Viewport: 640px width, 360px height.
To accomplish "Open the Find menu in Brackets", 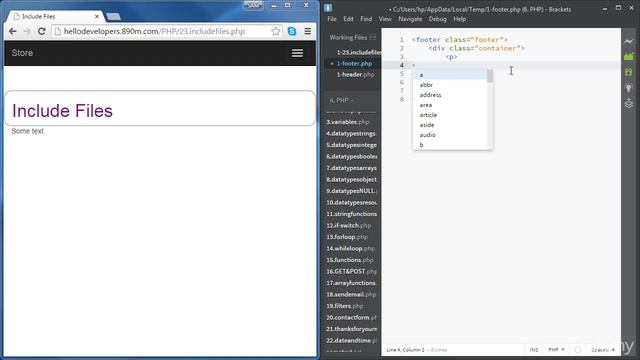I will click(x=366, y=19).
